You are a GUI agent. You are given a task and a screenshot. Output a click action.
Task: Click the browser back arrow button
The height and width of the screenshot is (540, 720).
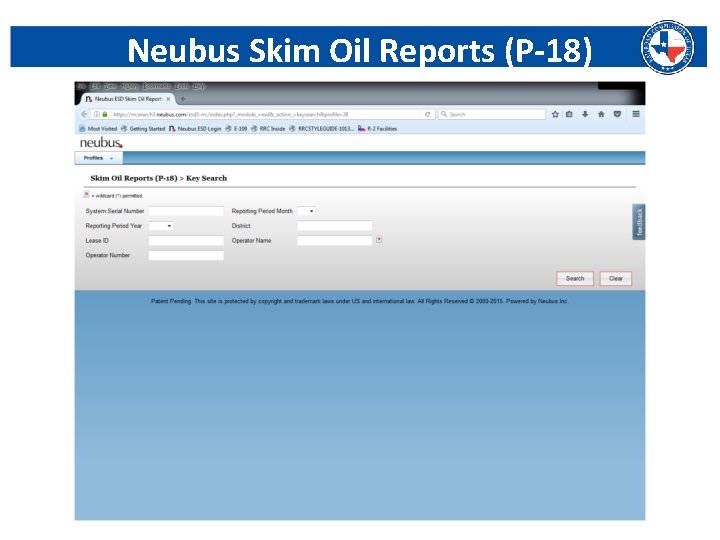click(x=84, y=114)
